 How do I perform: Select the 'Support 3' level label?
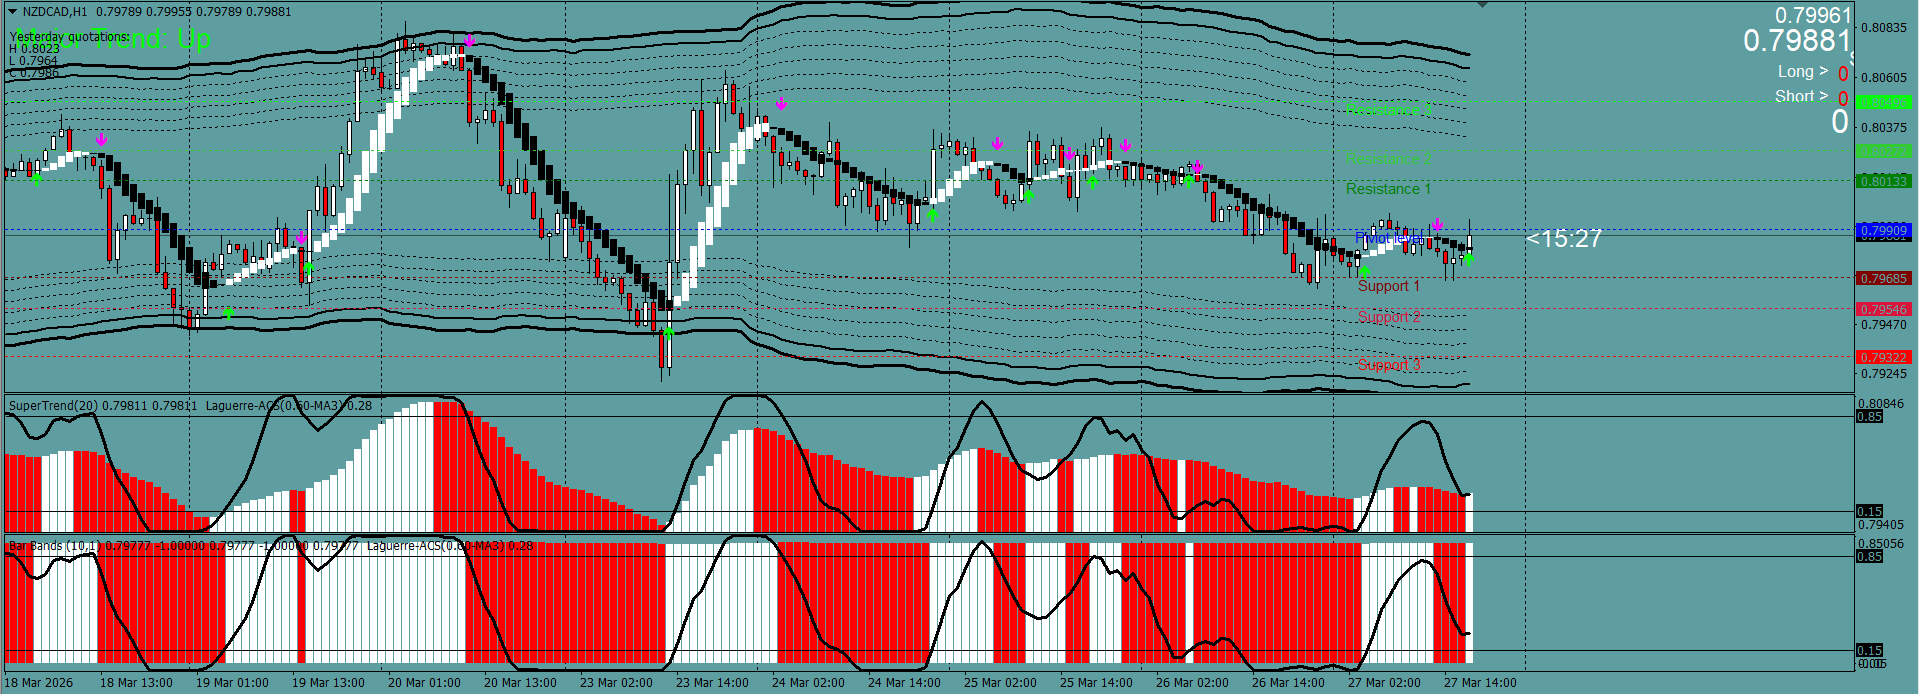tap(1388, 365)
